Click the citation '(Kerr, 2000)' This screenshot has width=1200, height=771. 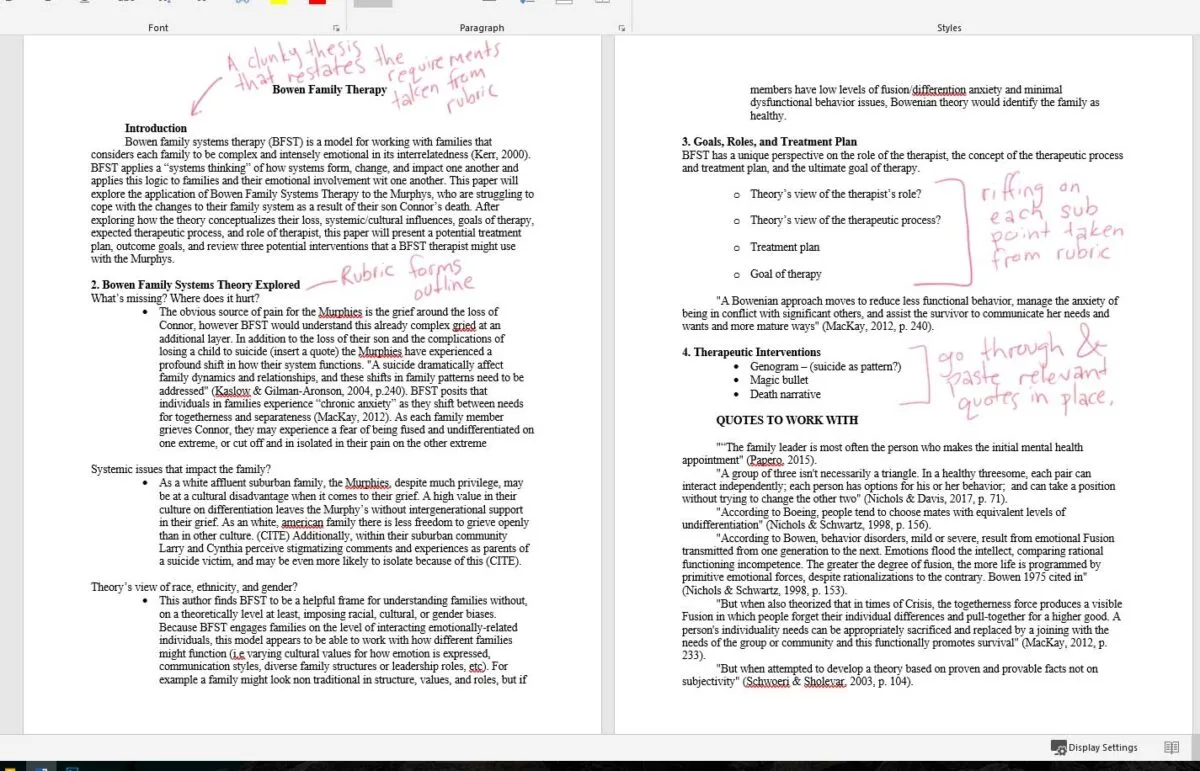click(500, 155)
